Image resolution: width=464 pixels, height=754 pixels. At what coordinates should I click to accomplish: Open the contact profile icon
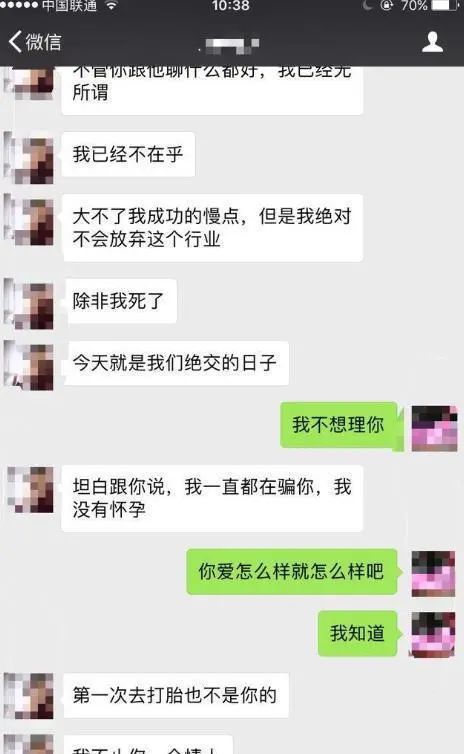click(432, 42)
